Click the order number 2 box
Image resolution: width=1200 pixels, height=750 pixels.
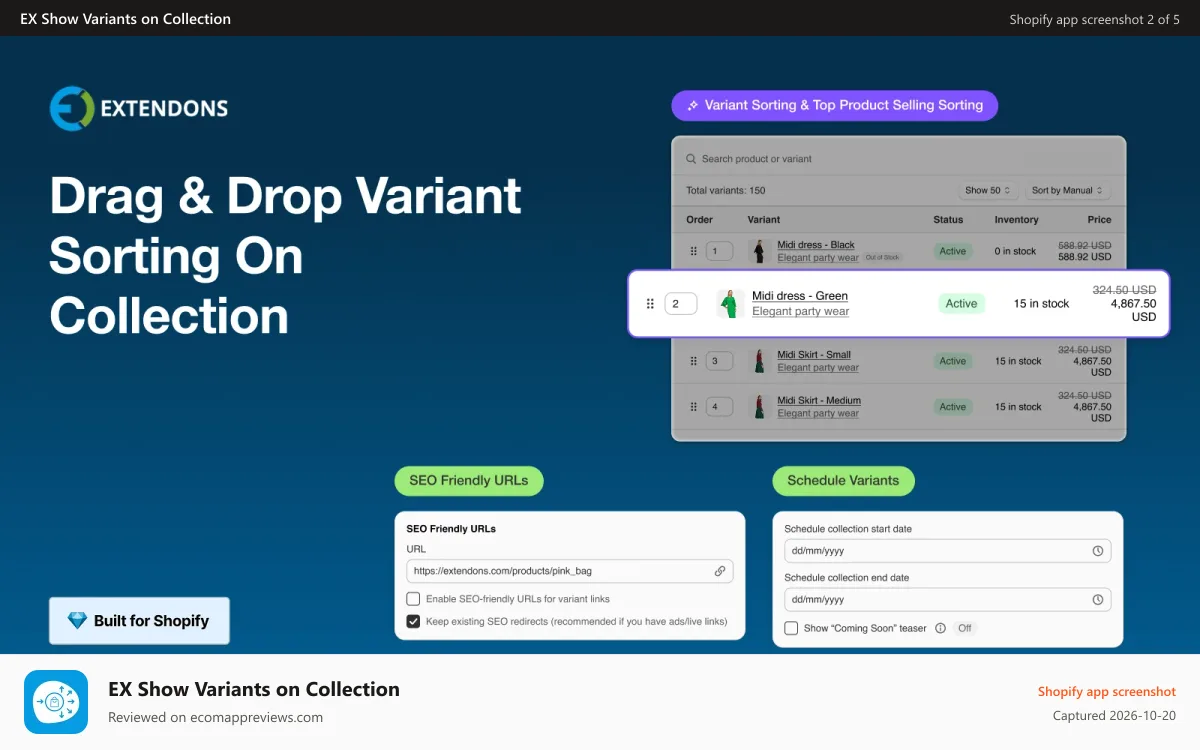pos(680,303)
